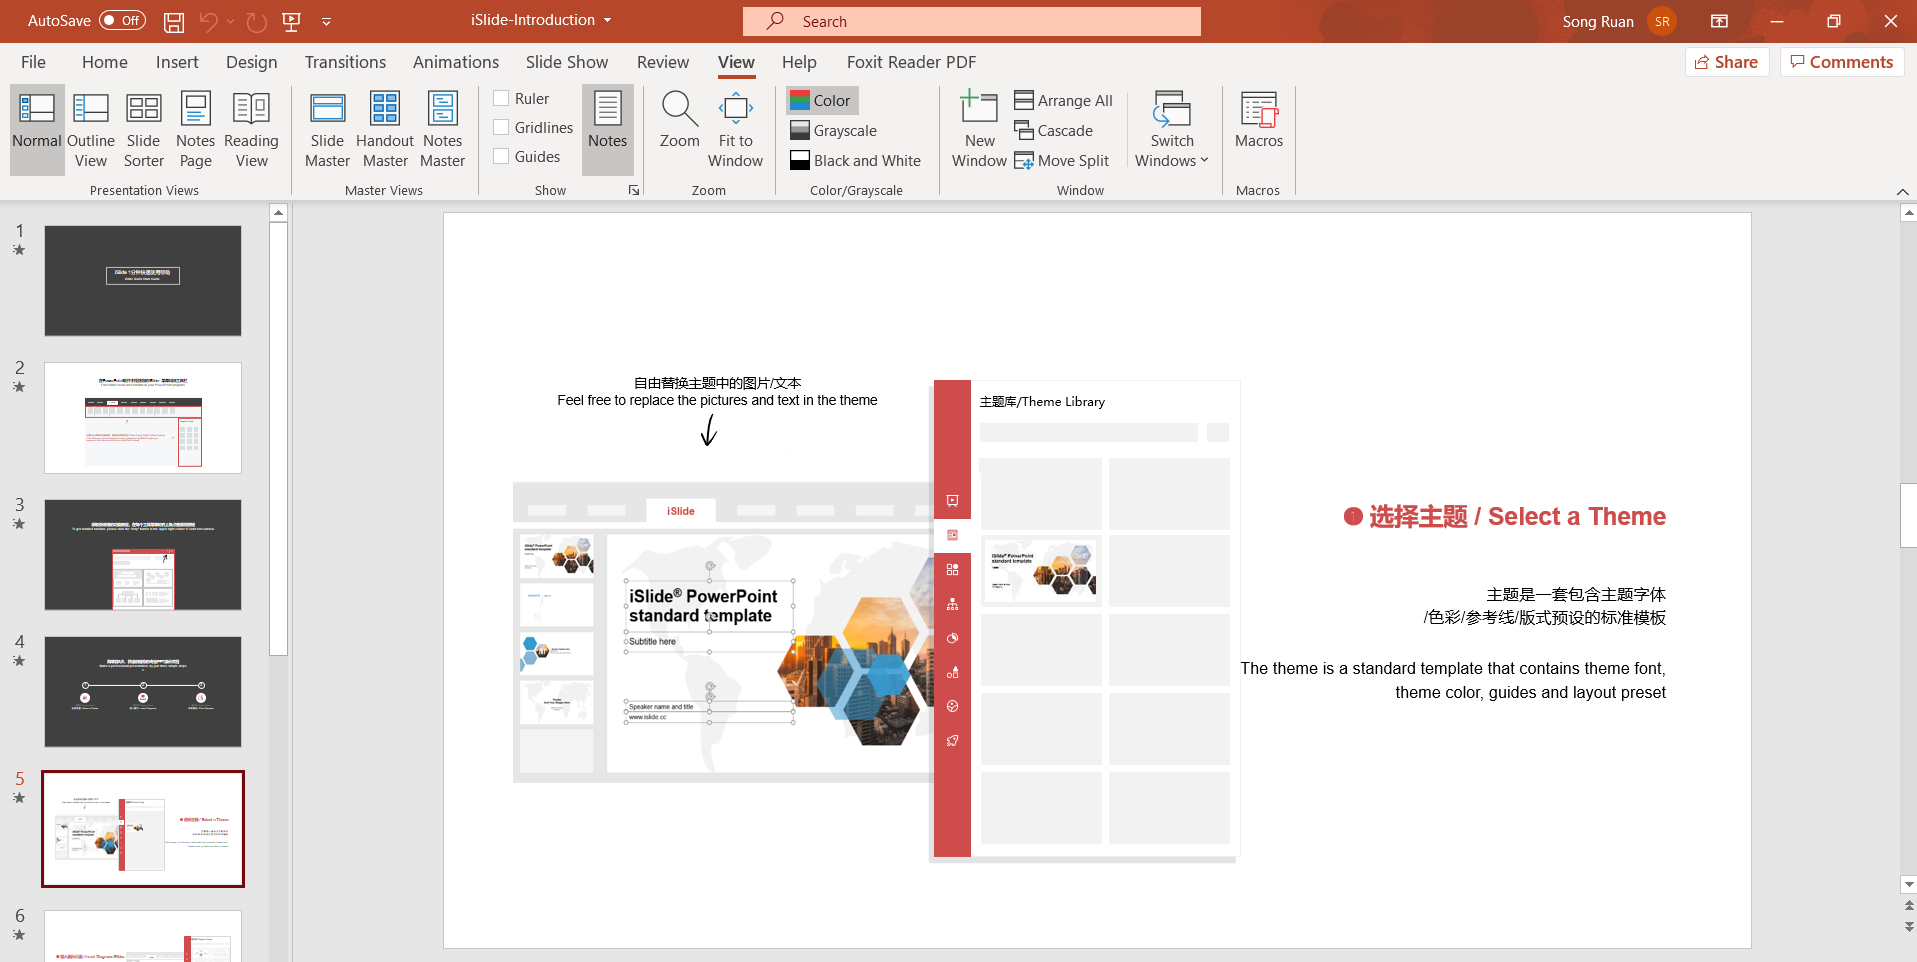Screen dimensions: 1917x962
Task: Click the 'Feel free to replace' text
Action: coord(717,400)
